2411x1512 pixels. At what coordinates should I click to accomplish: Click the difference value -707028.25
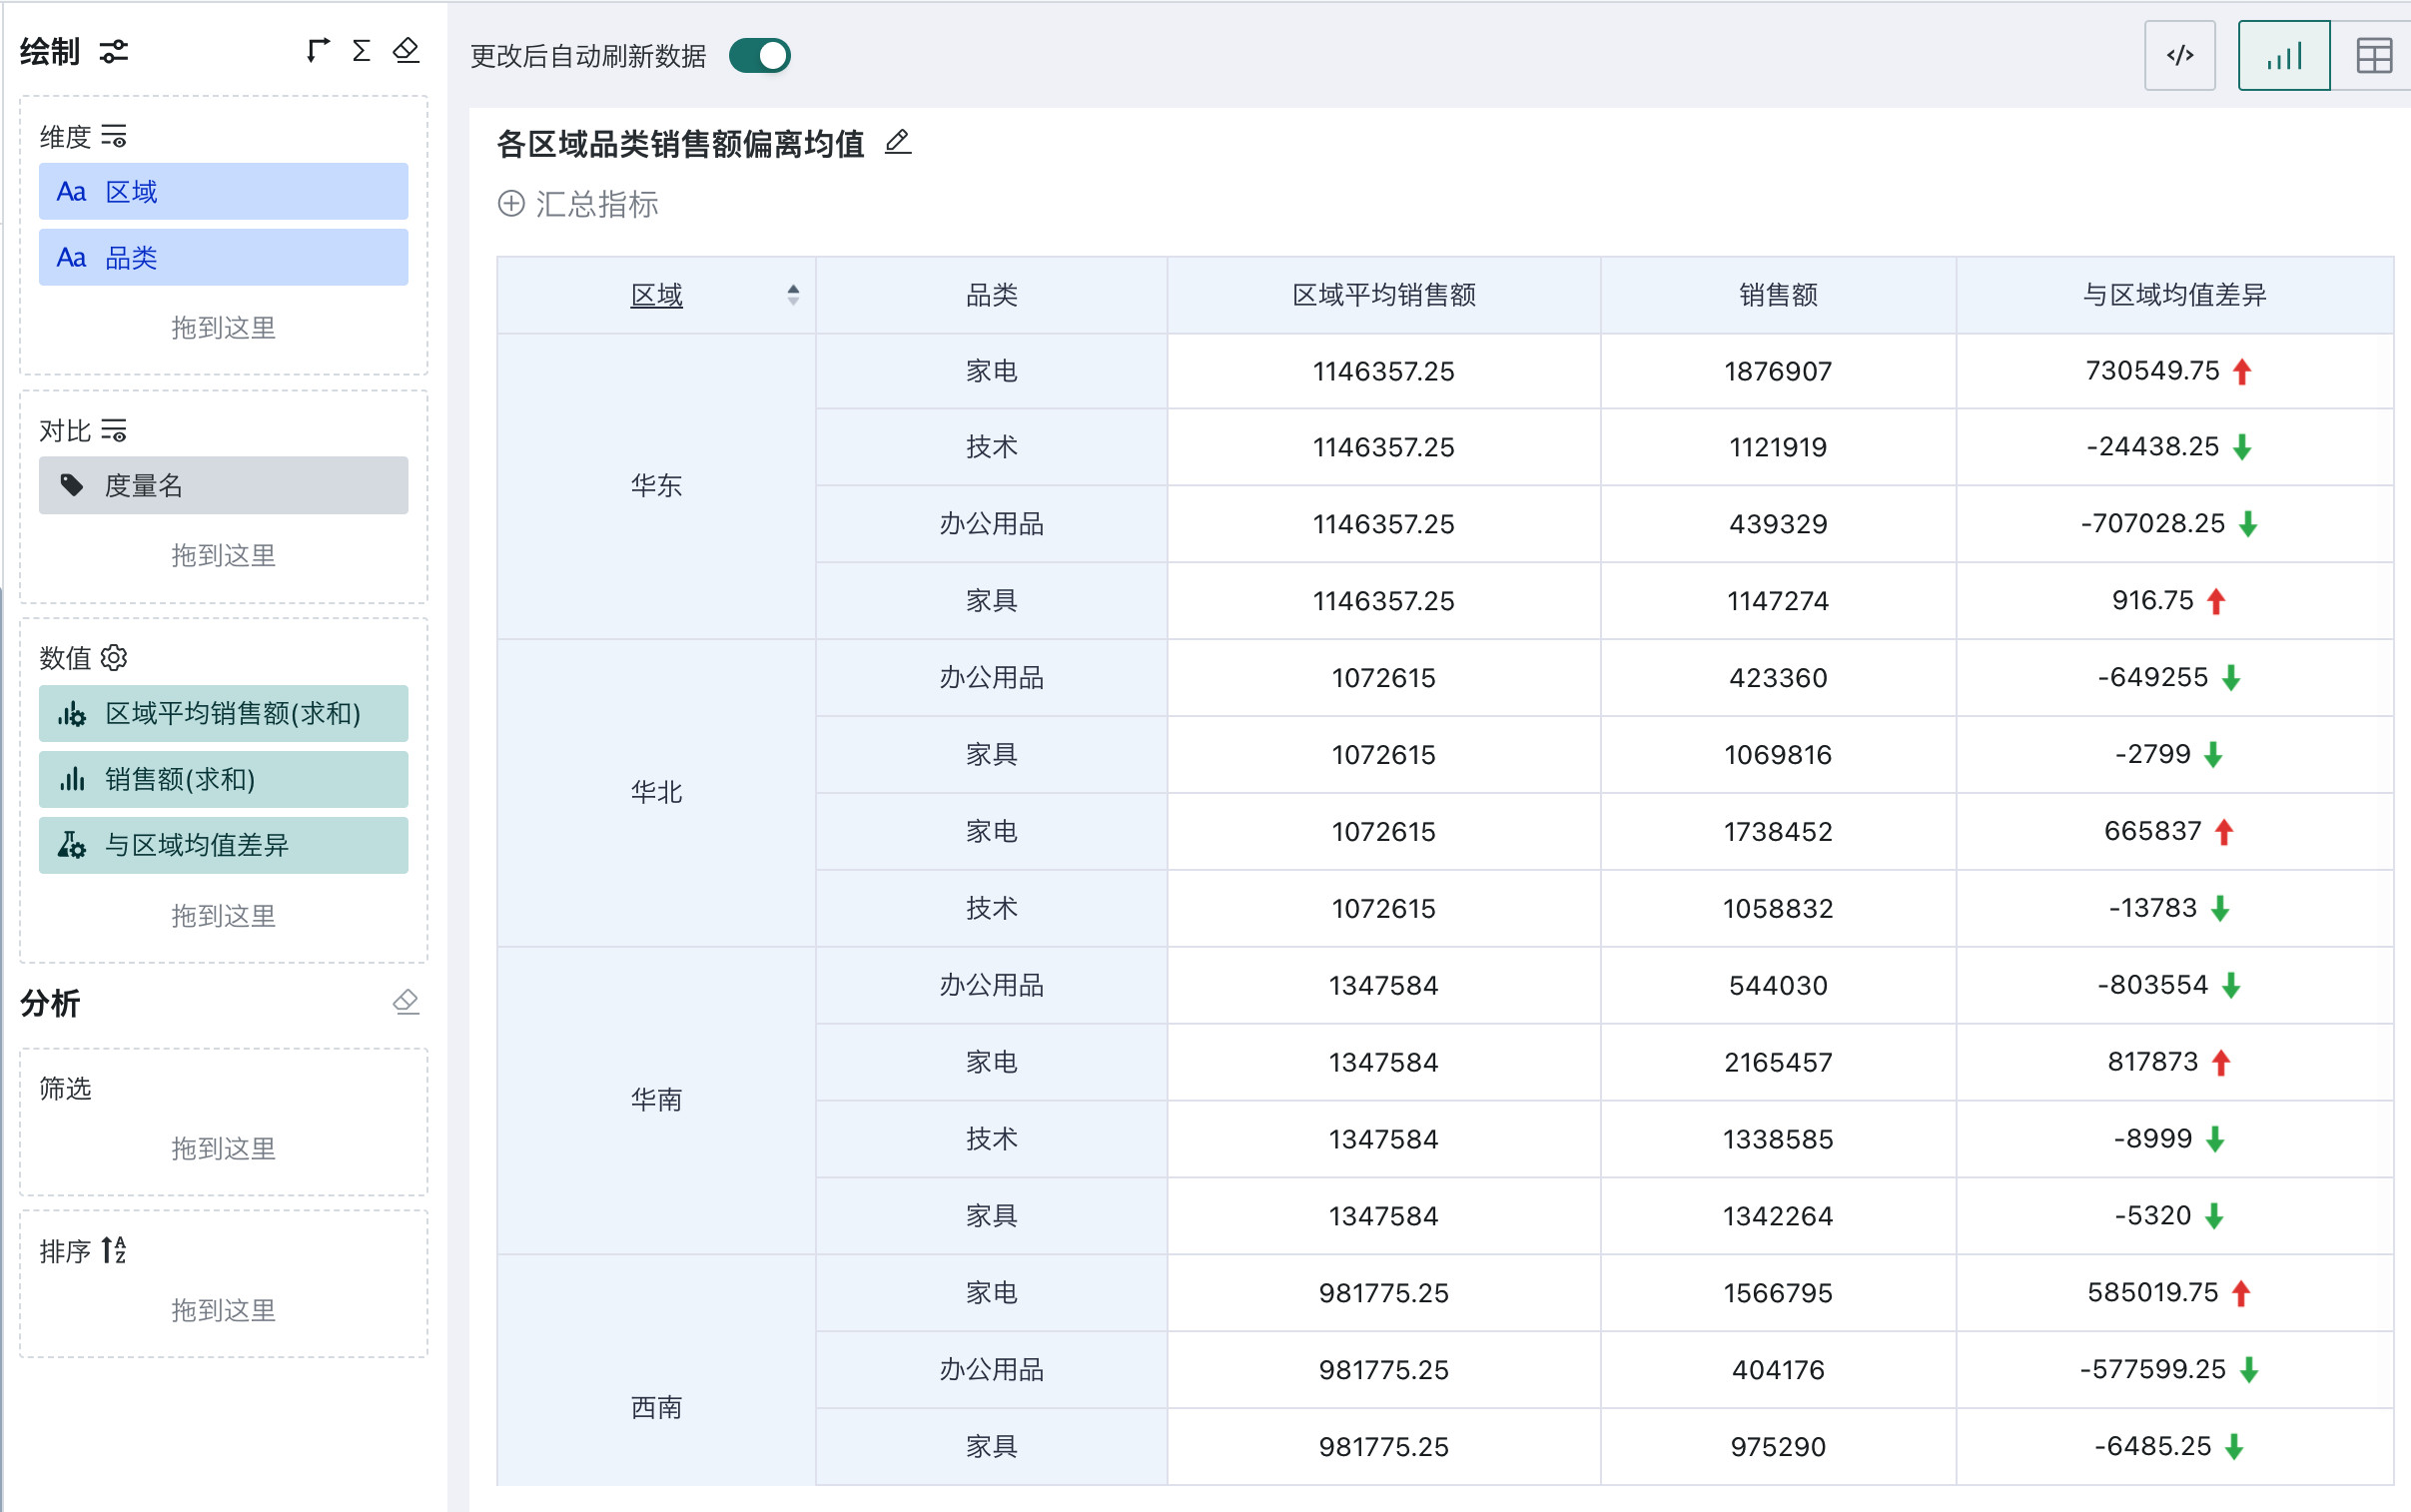(2153, 524)
